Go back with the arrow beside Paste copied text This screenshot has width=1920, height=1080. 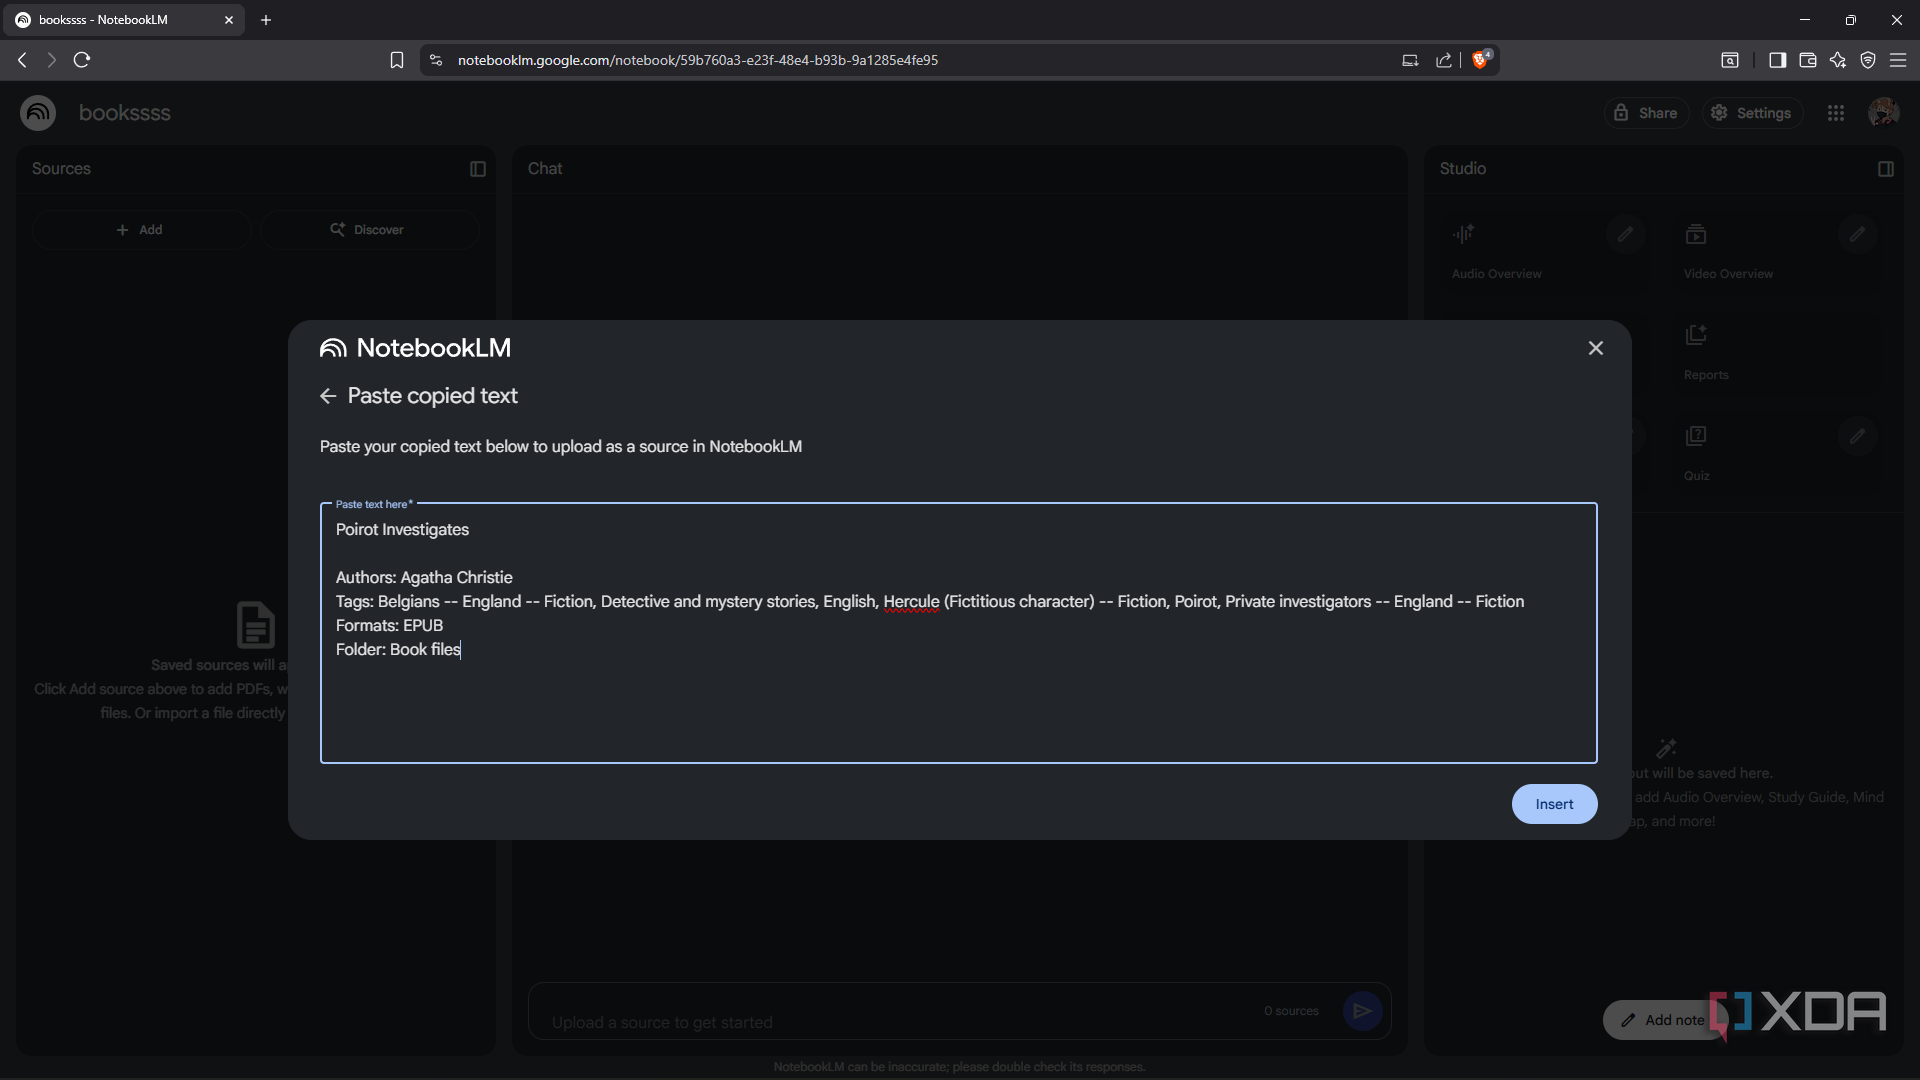[328, 396]
